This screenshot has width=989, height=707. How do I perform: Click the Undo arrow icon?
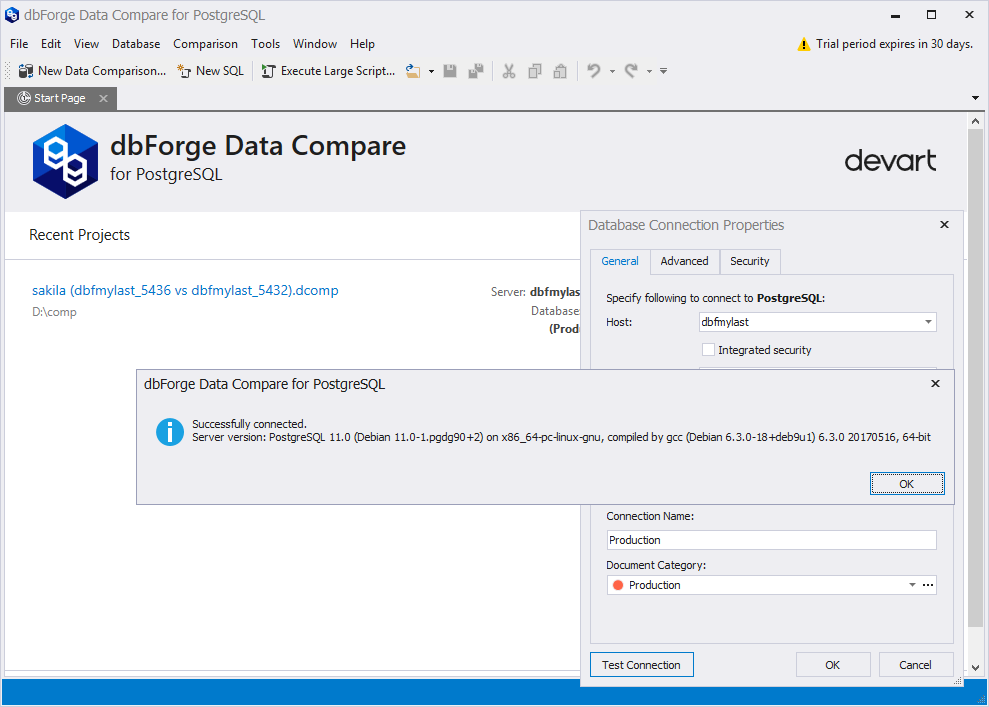click(594, 71)
